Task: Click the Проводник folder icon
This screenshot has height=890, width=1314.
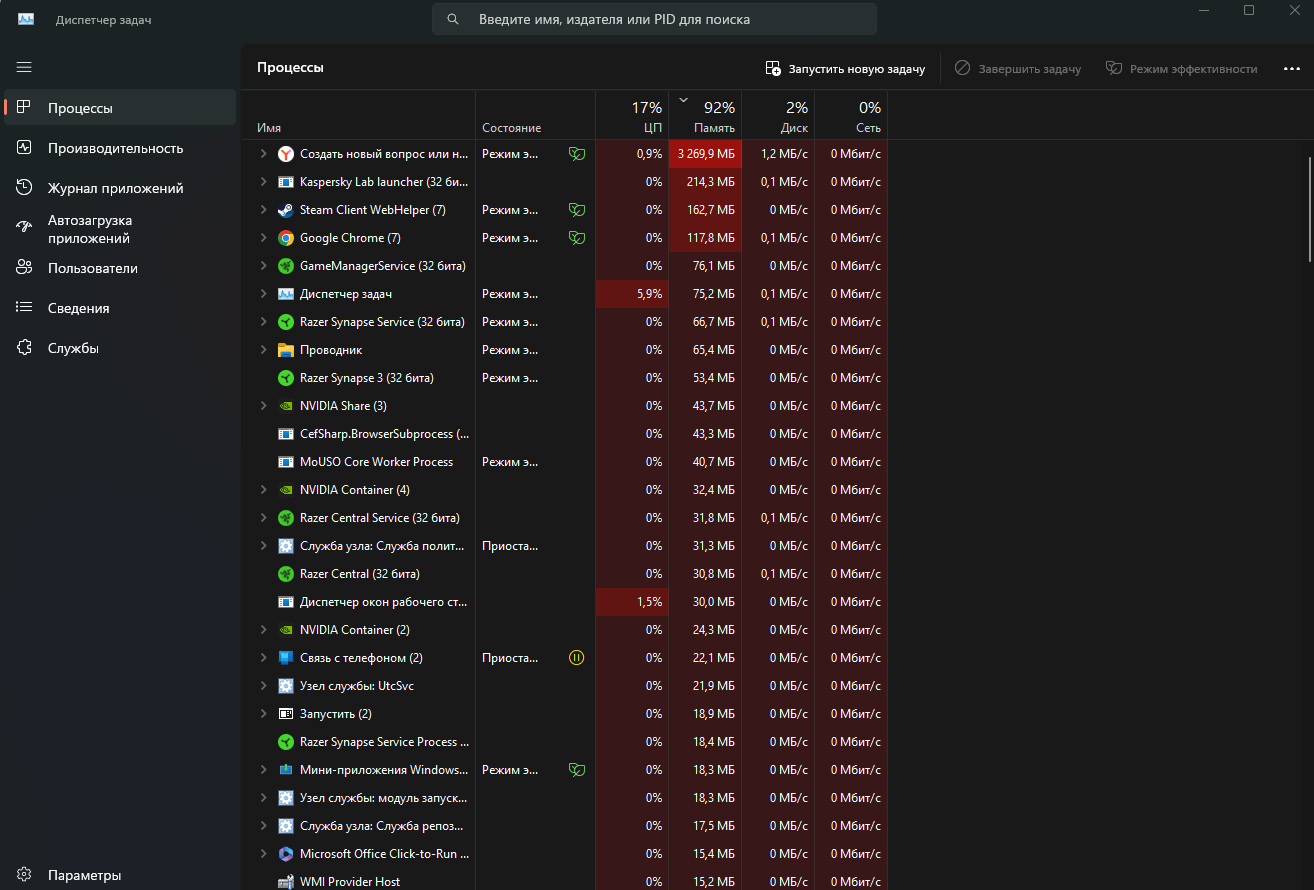Action: click(x=286, y=350)
